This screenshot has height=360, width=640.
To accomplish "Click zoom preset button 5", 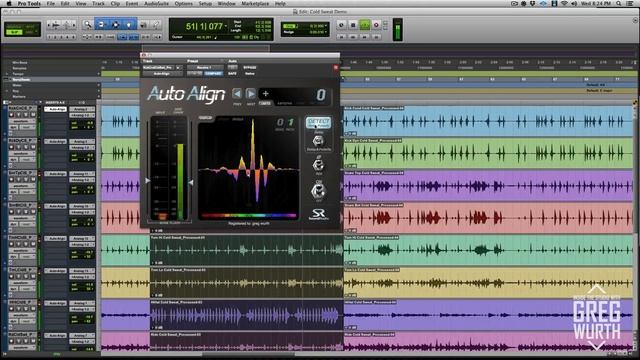I will click(x=73, y=37).
